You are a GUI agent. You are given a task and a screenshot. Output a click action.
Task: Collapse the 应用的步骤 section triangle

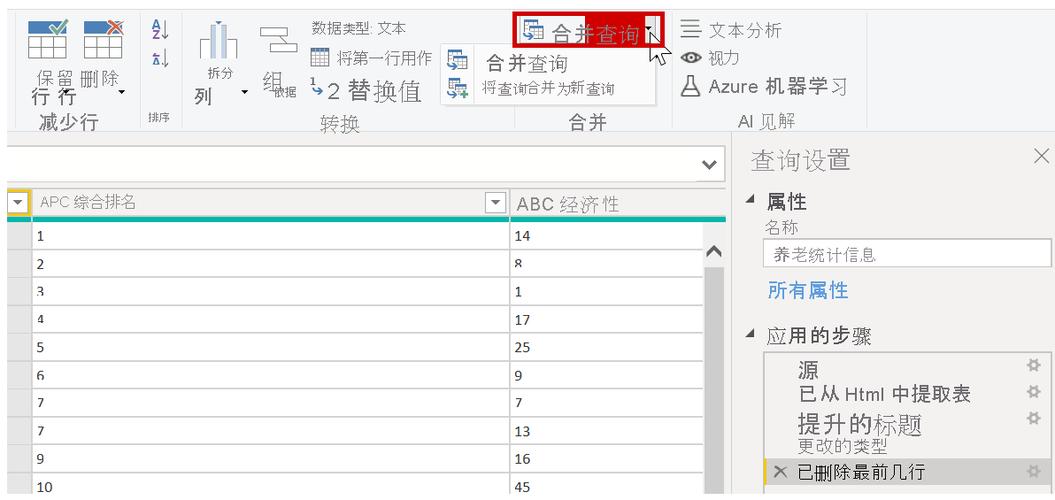750,334
